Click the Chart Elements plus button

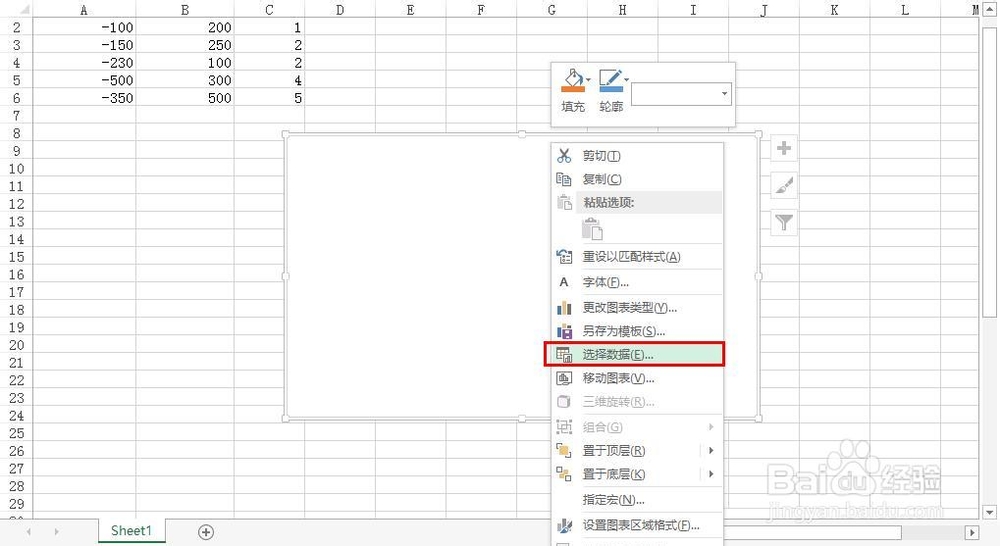coord(784,149)
